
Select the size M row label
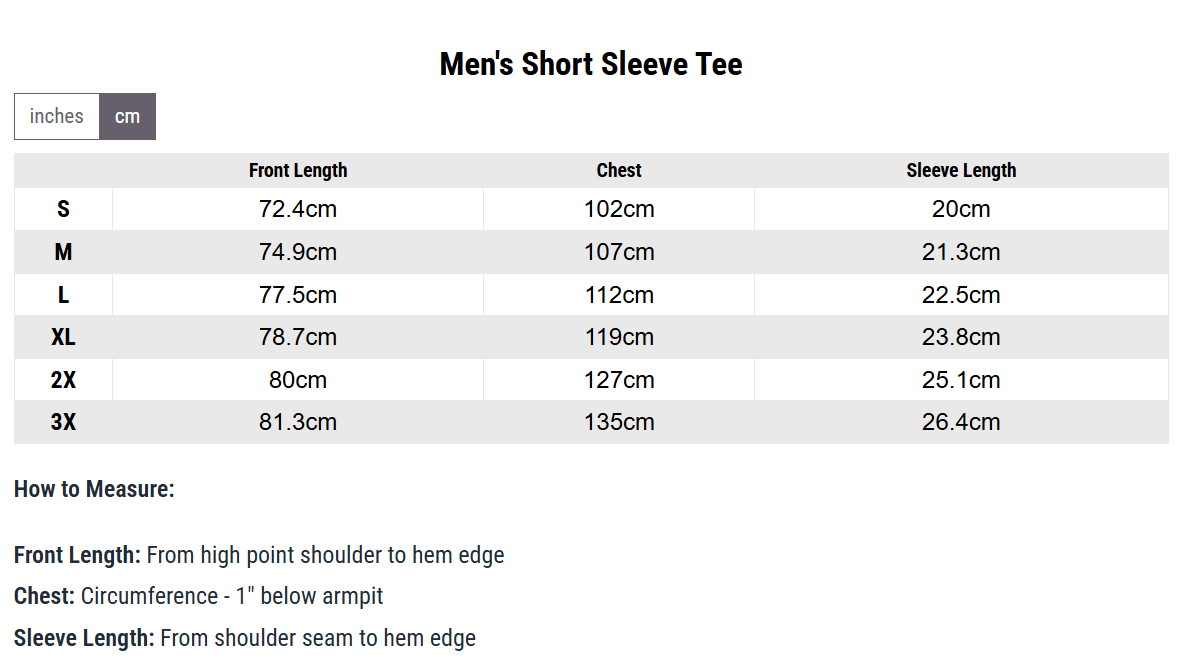[63, 252]
